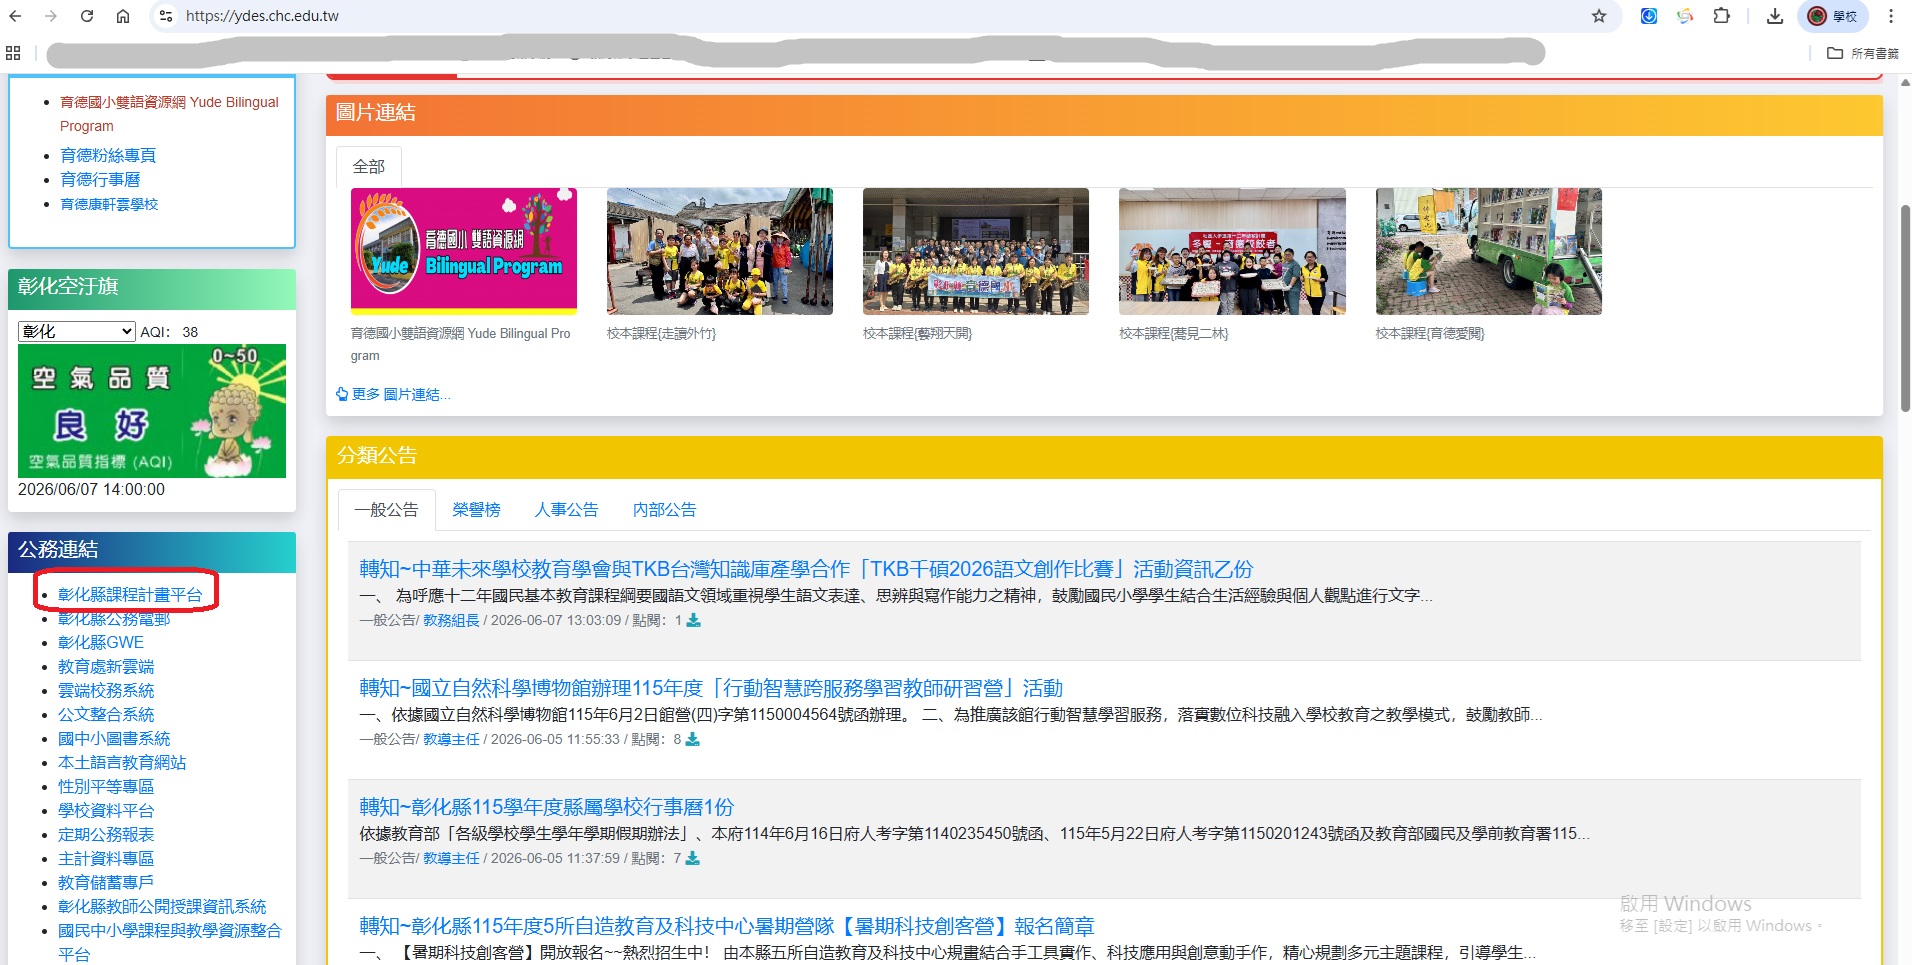This screenshot has height=965, width=1912.
Task: Switch to the 一般公告 tab
Action: pyautogui.click(x=386, y=510)
